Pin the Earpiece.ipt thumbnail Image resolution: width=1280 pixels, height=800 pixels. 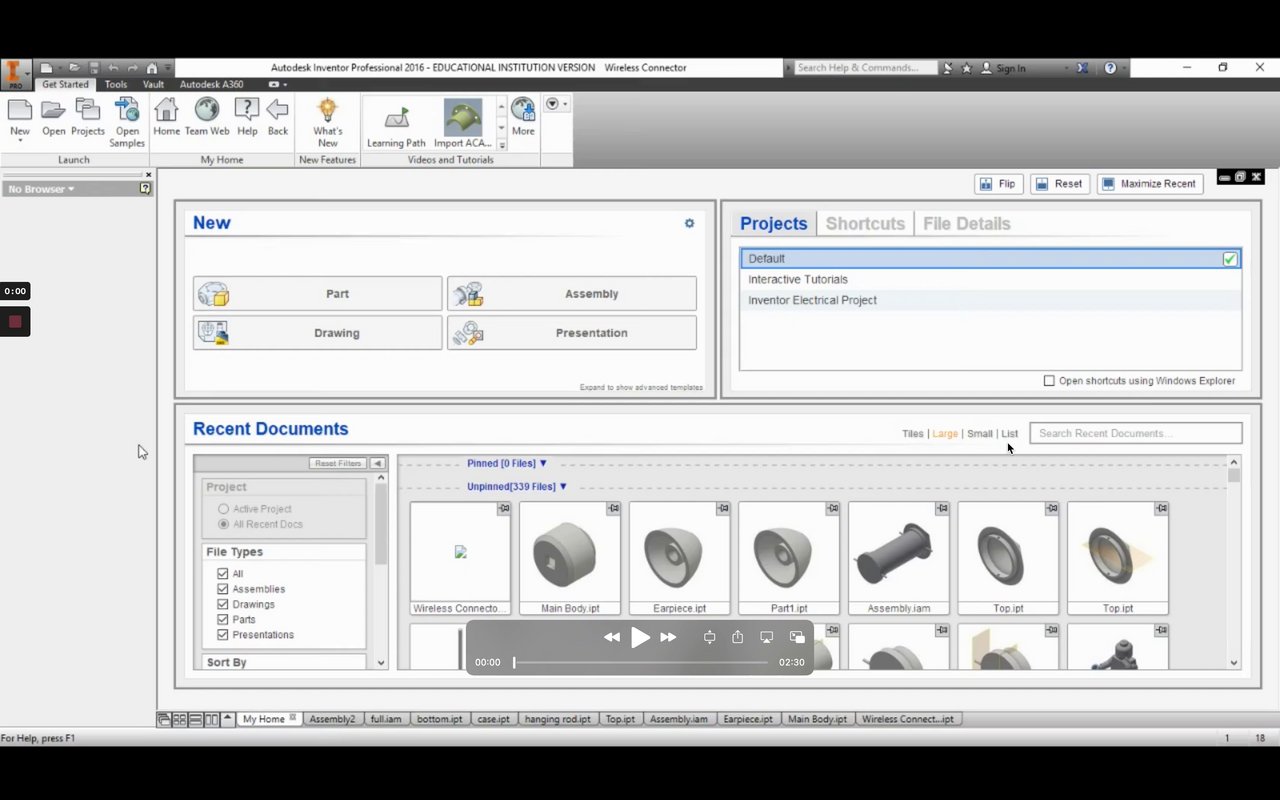(x=723, y=509)
